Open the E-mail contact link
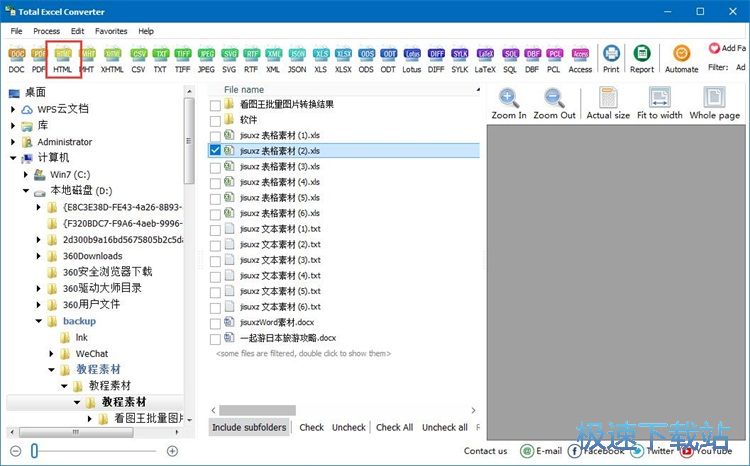Image resolution: width=750 pixels, height=466 pixels. [541, 451]
